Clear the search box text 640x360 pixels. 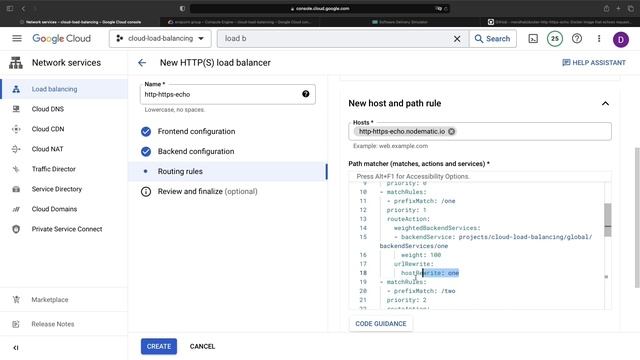click(x=457, y=39)
